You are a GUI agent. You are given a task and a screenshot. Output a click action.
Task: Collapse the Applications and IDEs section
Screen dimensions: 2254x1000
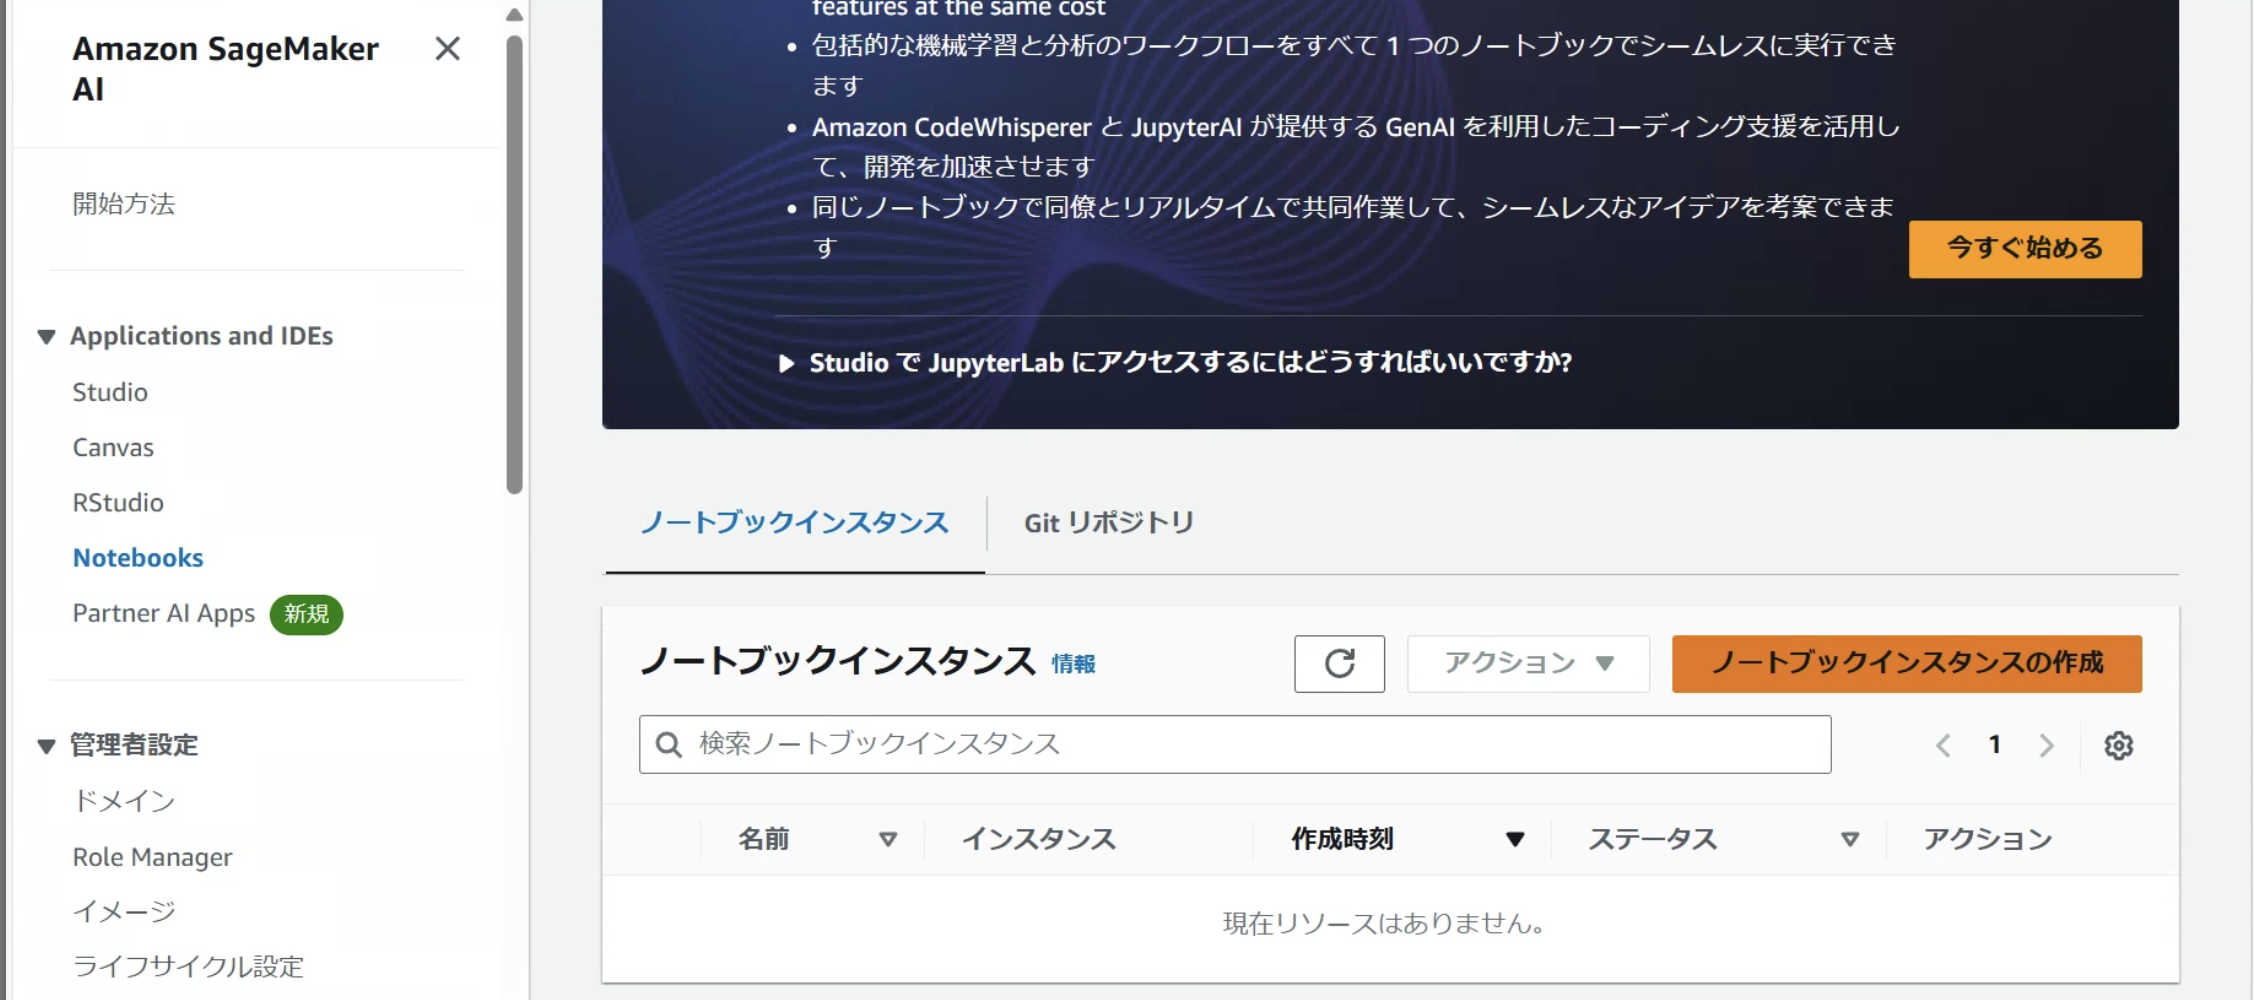coord(44,337)
